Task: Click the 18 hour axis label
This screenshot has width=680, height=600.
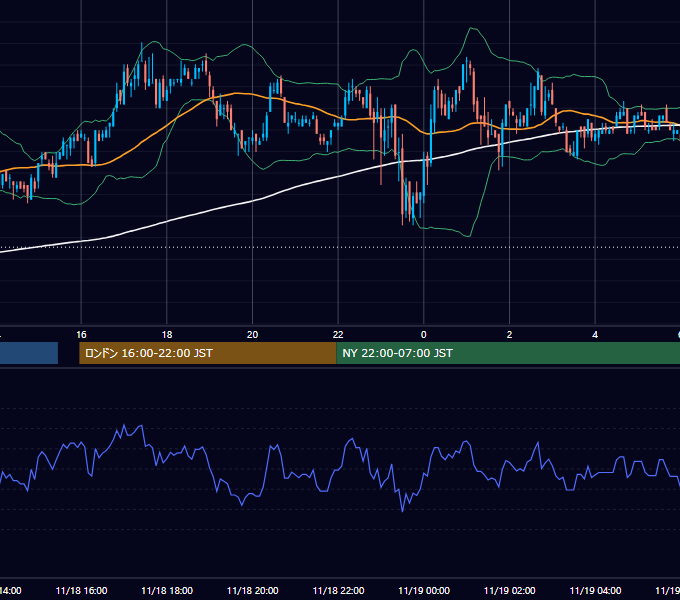Action: click(x=167, y=335)
